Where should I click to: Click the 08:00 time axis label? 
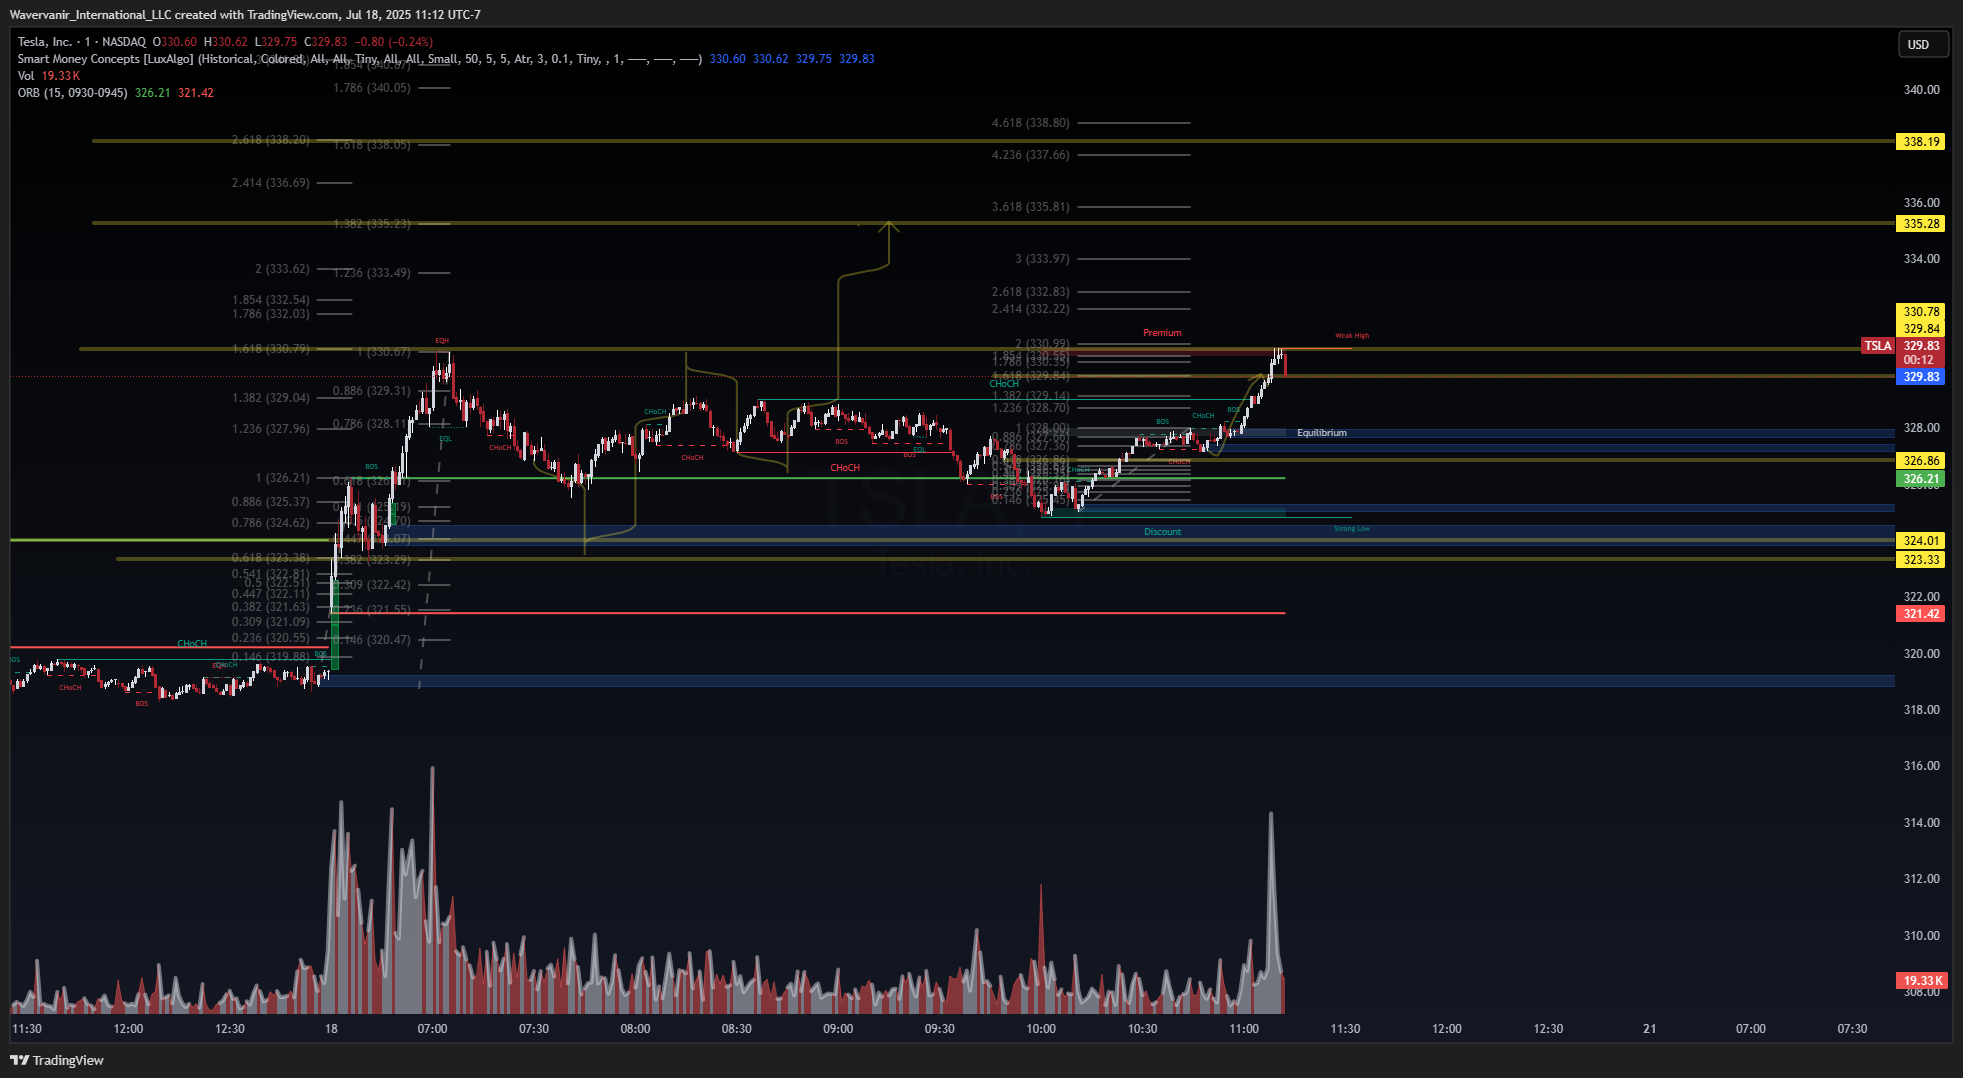click(635, 1029)
